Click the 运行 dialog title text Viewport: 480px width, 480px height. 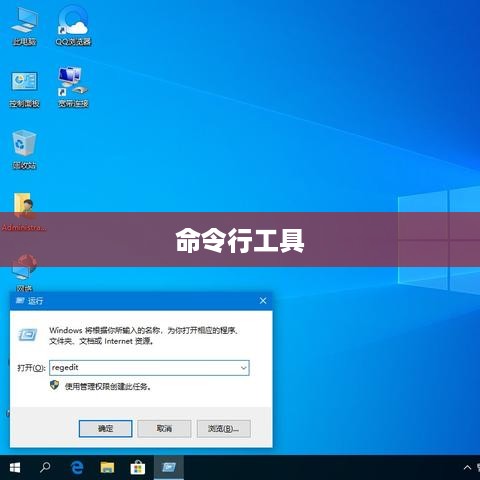(x=35, y=301)
